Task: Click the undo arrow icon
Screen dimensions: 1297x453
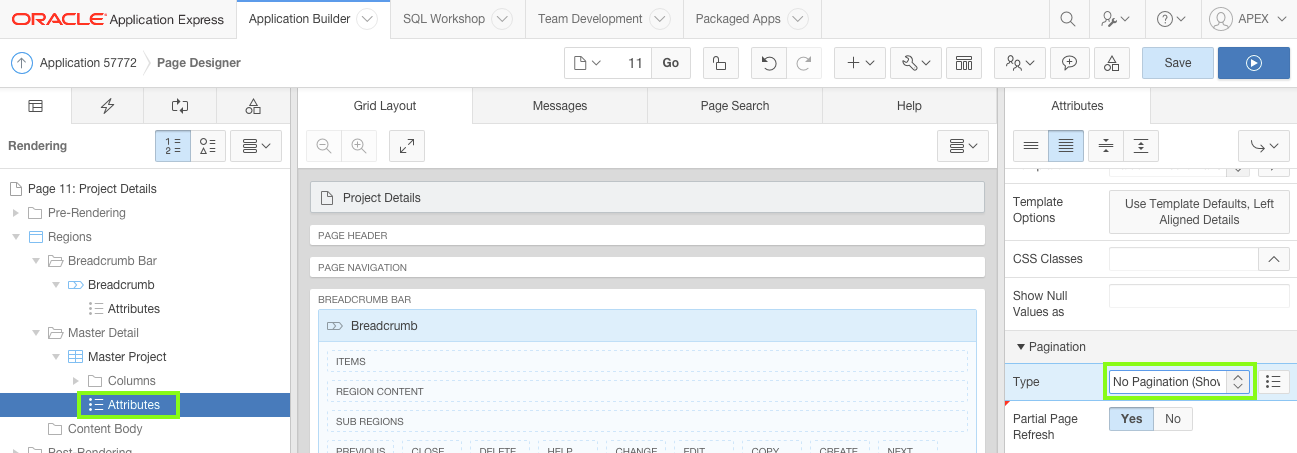Action: [768, 63]
